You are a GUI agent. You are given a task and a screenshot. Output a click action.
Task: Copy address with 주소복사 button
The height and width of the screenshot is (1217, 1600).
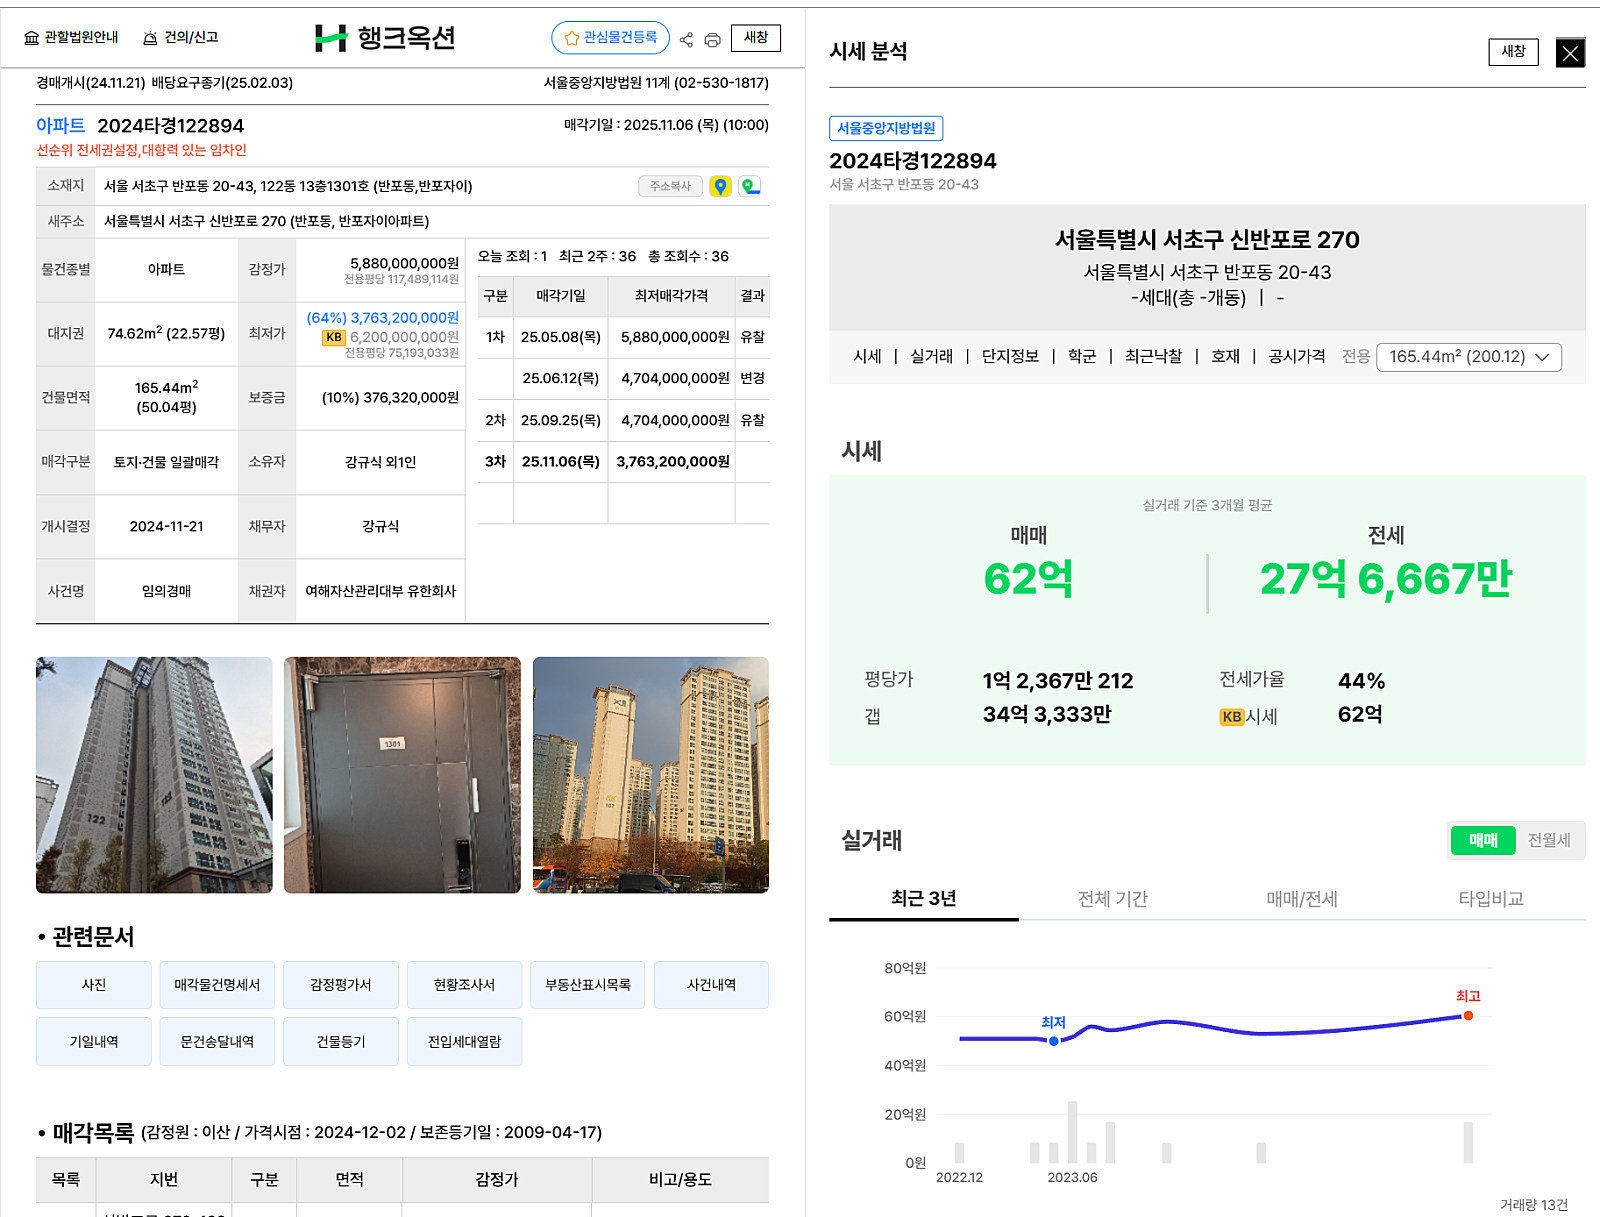(670, 186)
